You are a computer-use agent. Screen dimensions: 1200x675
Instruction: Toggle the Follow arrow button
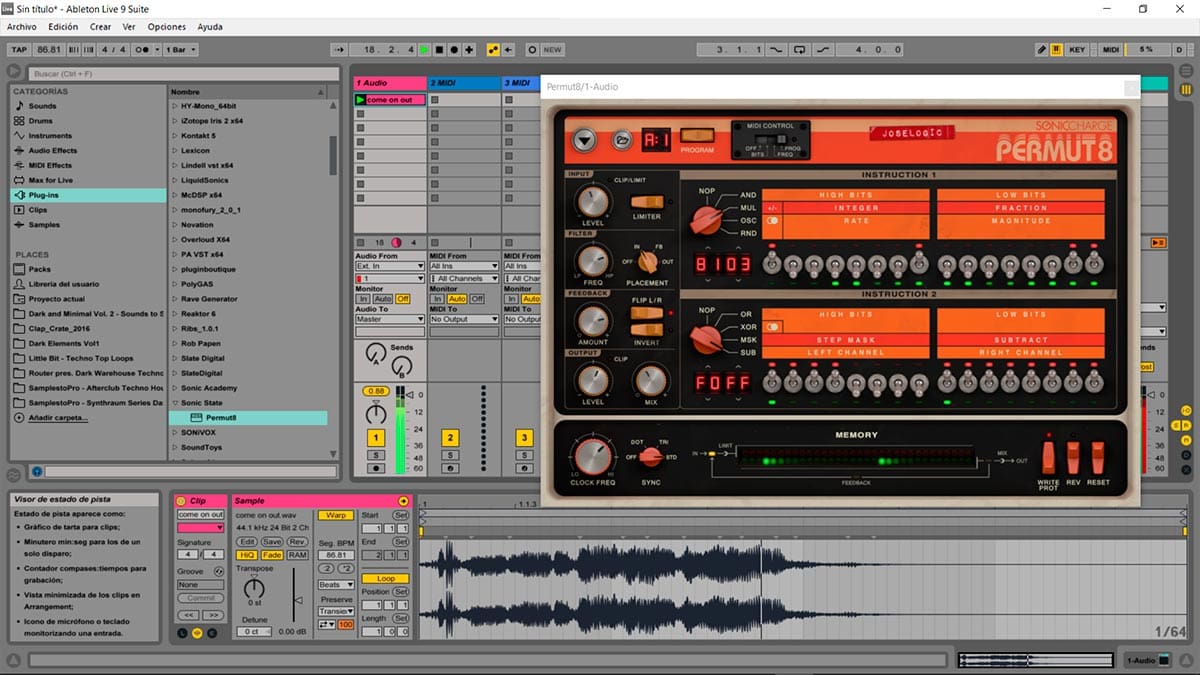(x=340, y=49)
